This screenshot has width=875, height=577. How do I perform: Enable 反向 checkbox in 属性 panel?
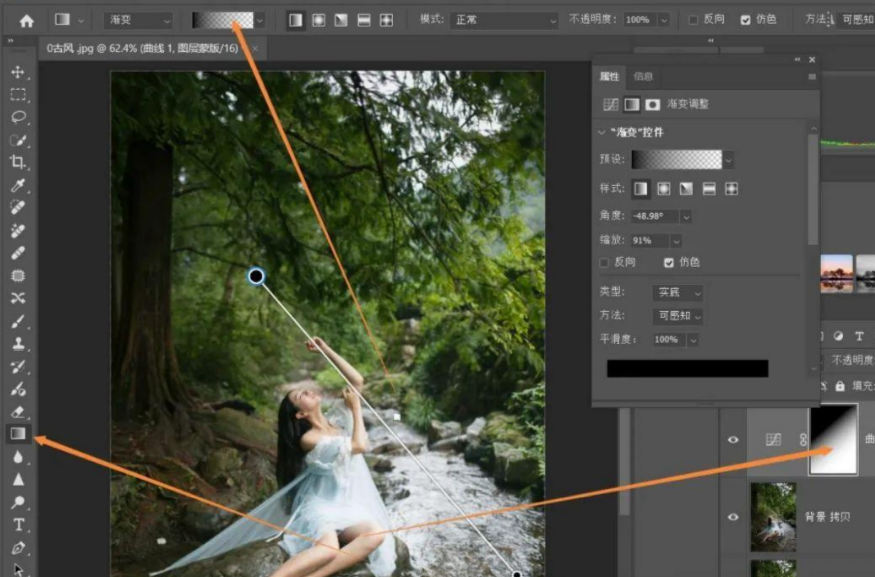pos(604,262)
